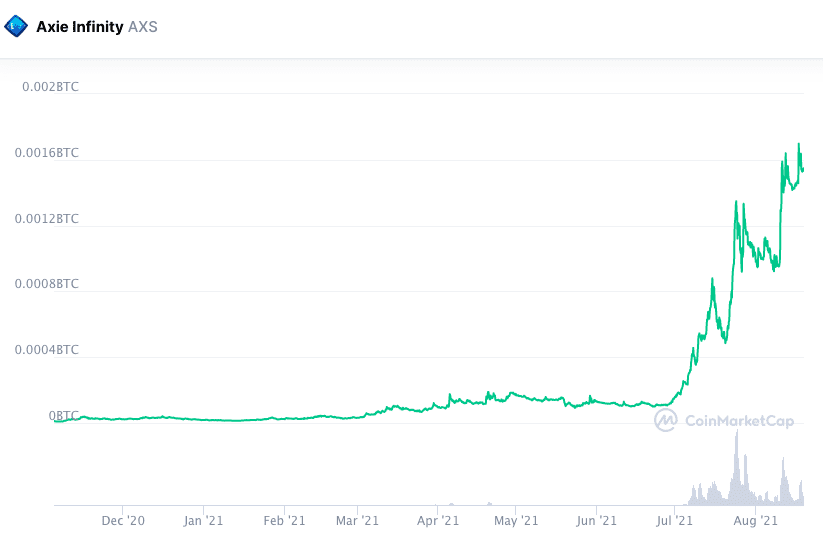Click the May '21 timeline marker
The width and height of the screenshot is (823, 543).
(517, 521)
